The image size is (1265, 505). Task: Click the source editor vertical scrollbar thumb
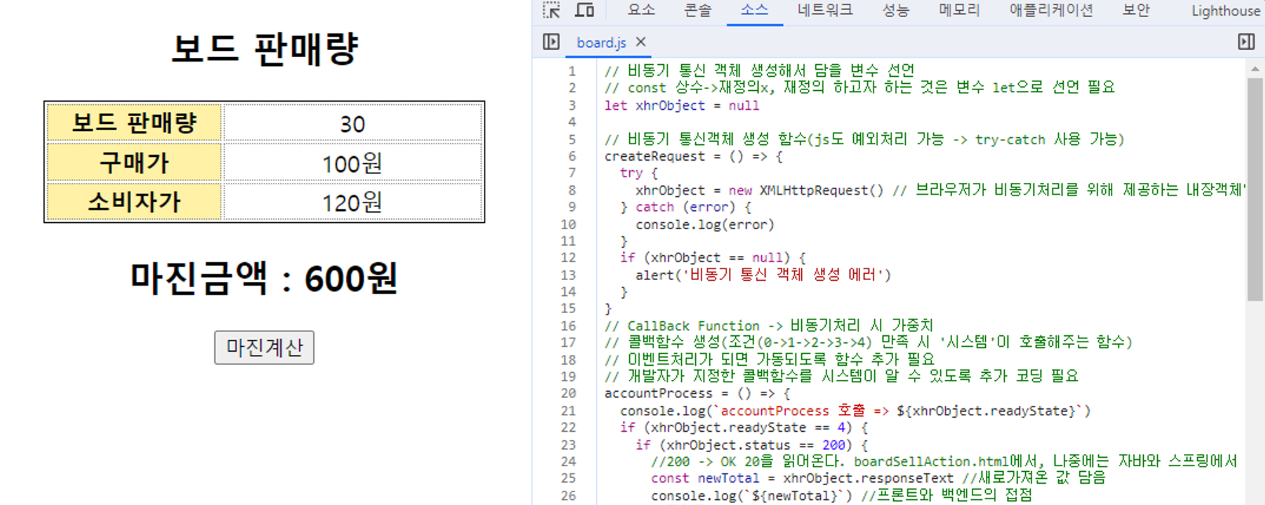click(1255, 189)
